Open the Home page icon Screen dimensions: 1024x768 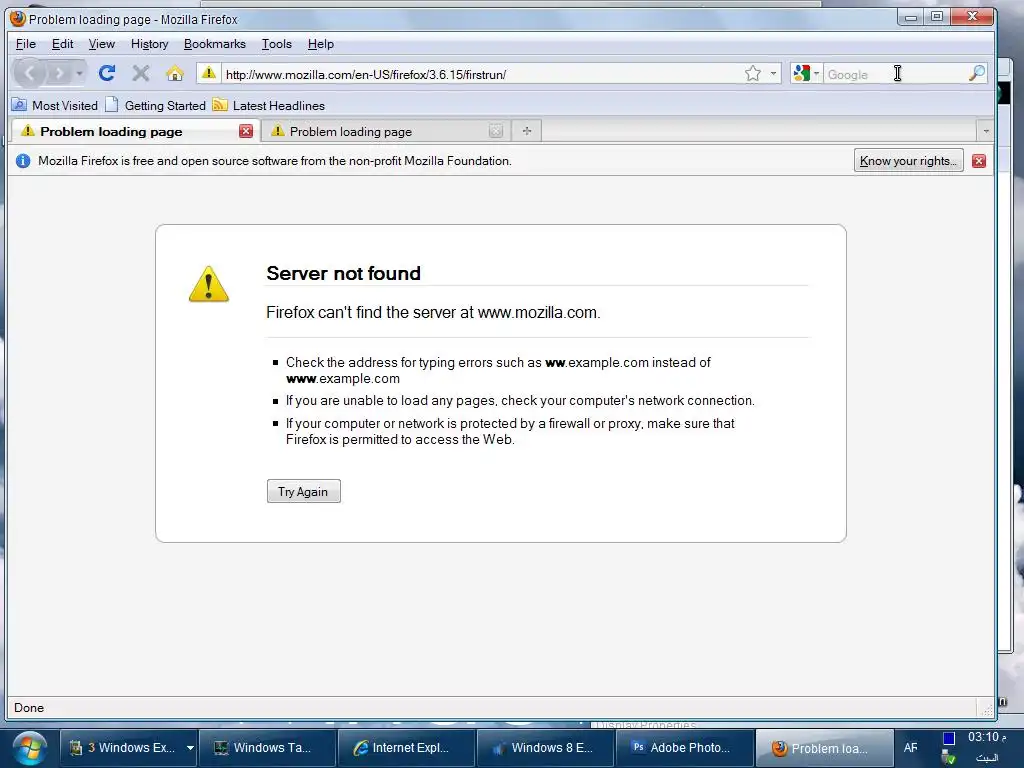click(174, 73)
